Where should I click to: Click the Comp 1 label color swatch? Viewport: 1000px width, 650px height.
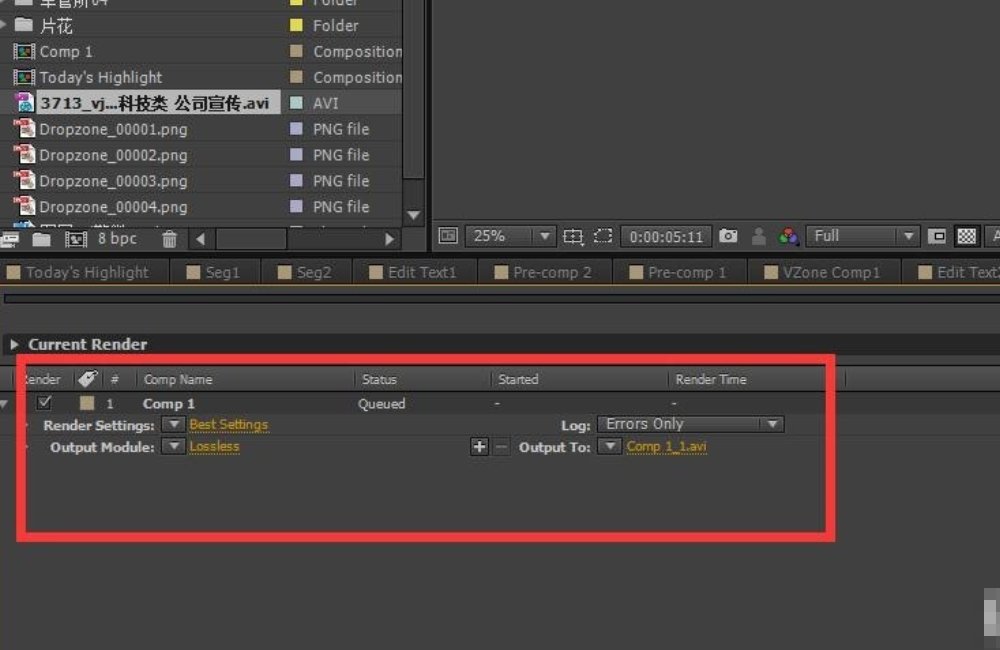[x=87, y=403]
